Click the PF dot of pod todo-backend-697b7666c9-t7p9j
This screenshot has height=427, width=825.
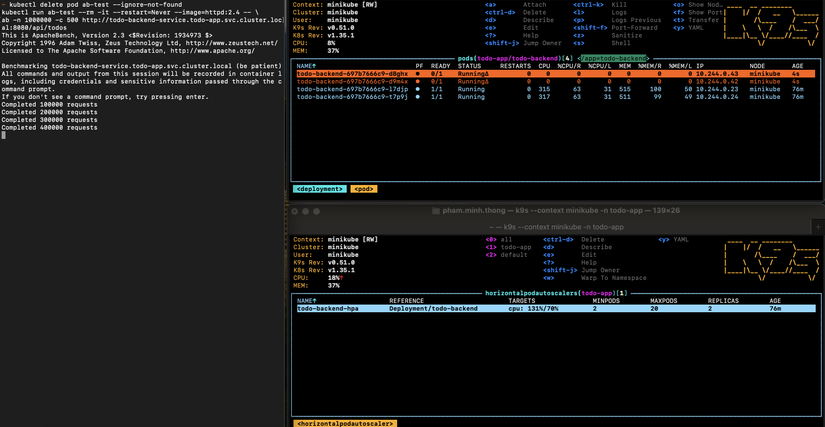point(418,97)
